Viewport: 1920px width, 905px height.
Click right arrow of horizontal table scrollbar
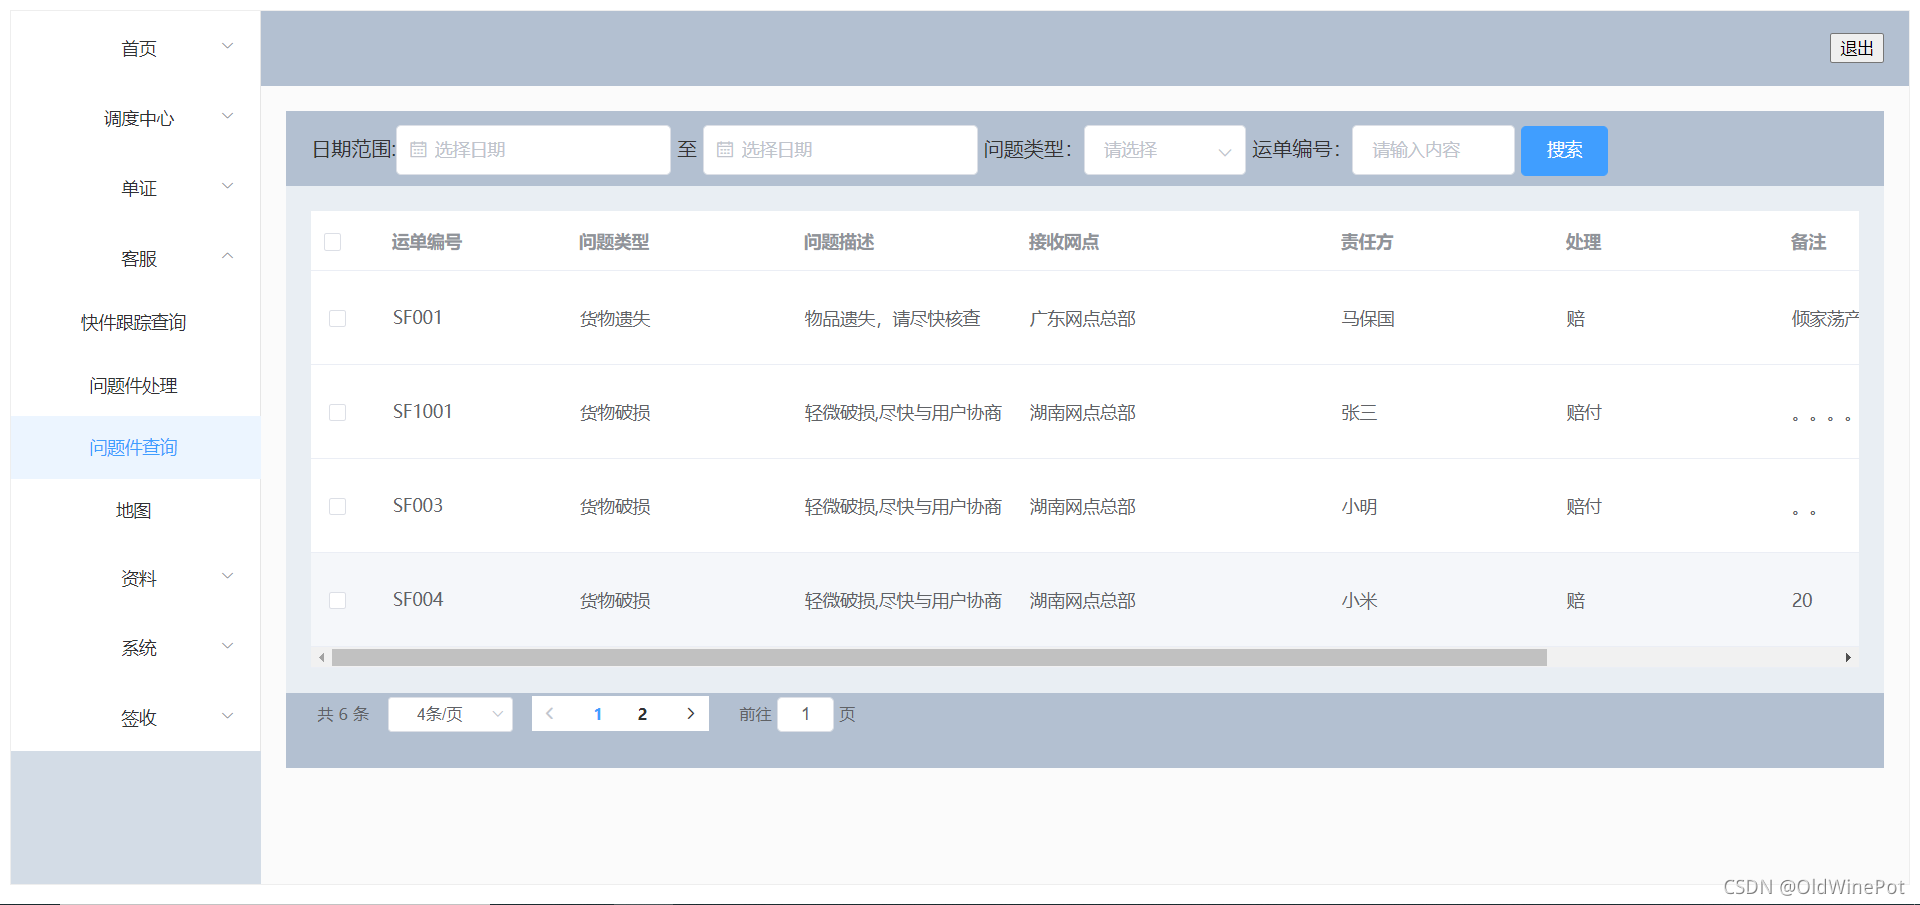1848,657
